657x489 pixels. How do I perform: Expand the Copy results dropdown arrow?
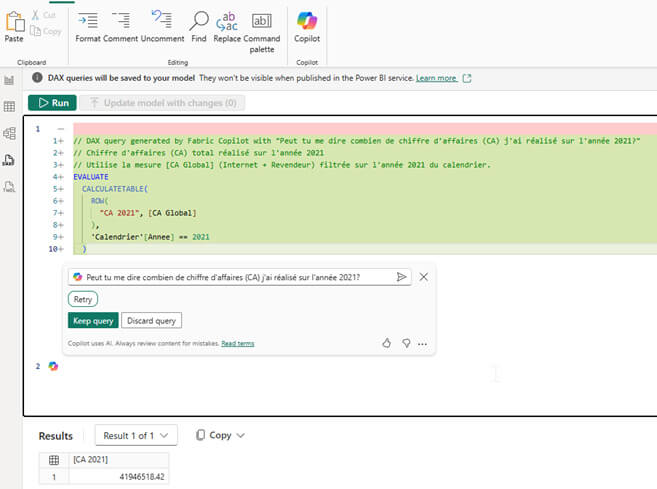tap(240, 435)
